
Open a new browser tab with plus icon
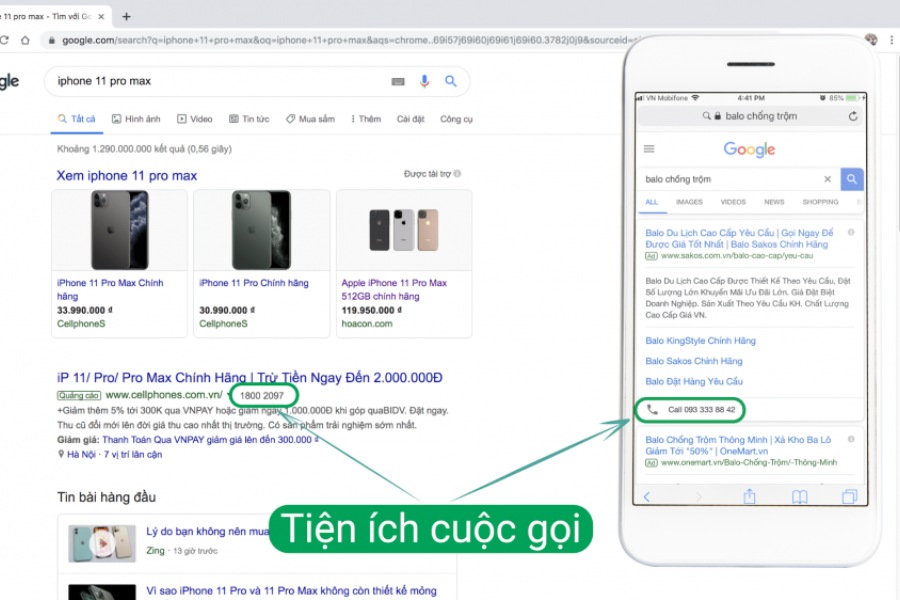click(x=126, y=17)
